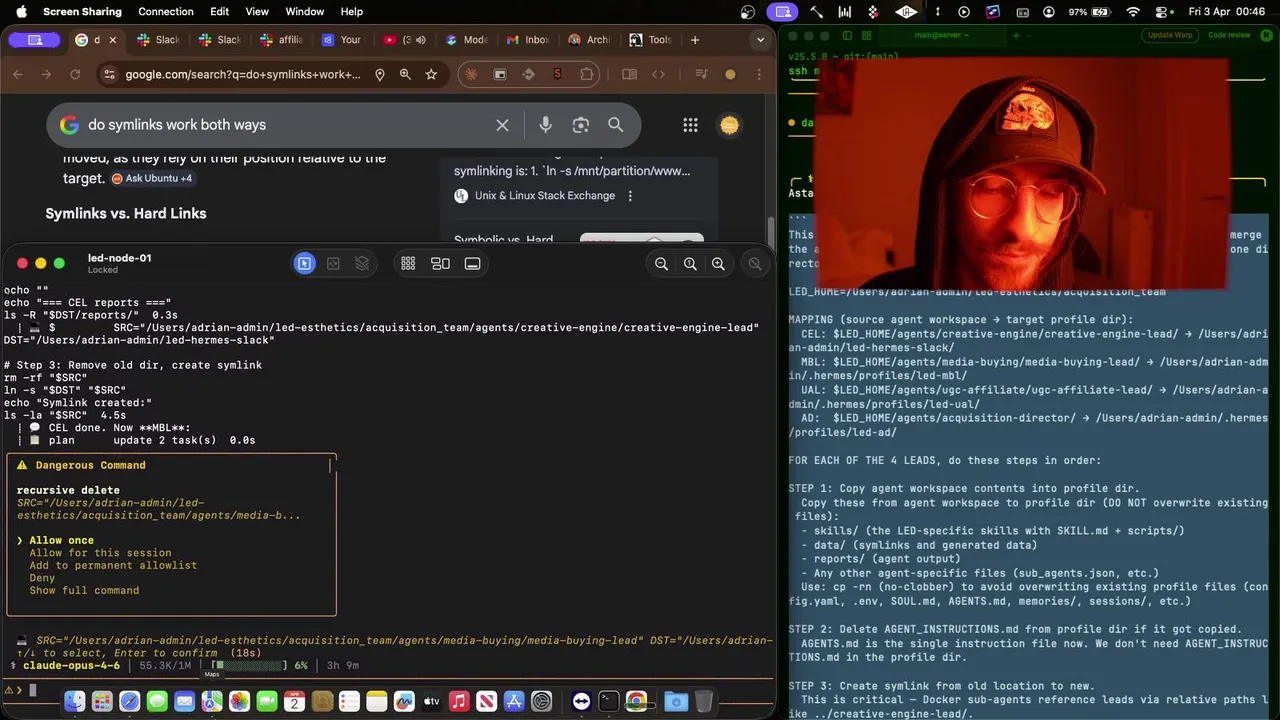Click the Symlinks vs. Hard Links heading

[x=126, y=213]
